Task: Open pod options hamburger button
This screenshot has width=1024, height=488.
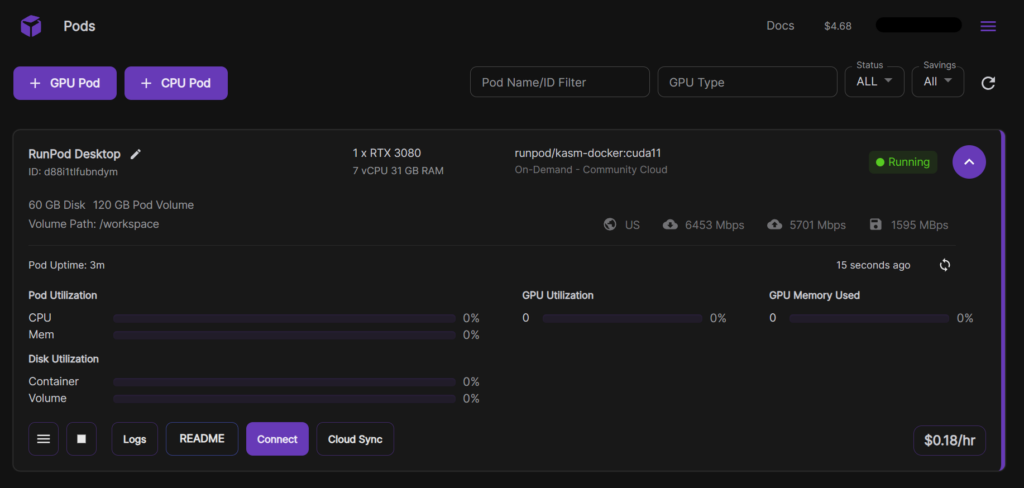Action: tap(43, 439)
